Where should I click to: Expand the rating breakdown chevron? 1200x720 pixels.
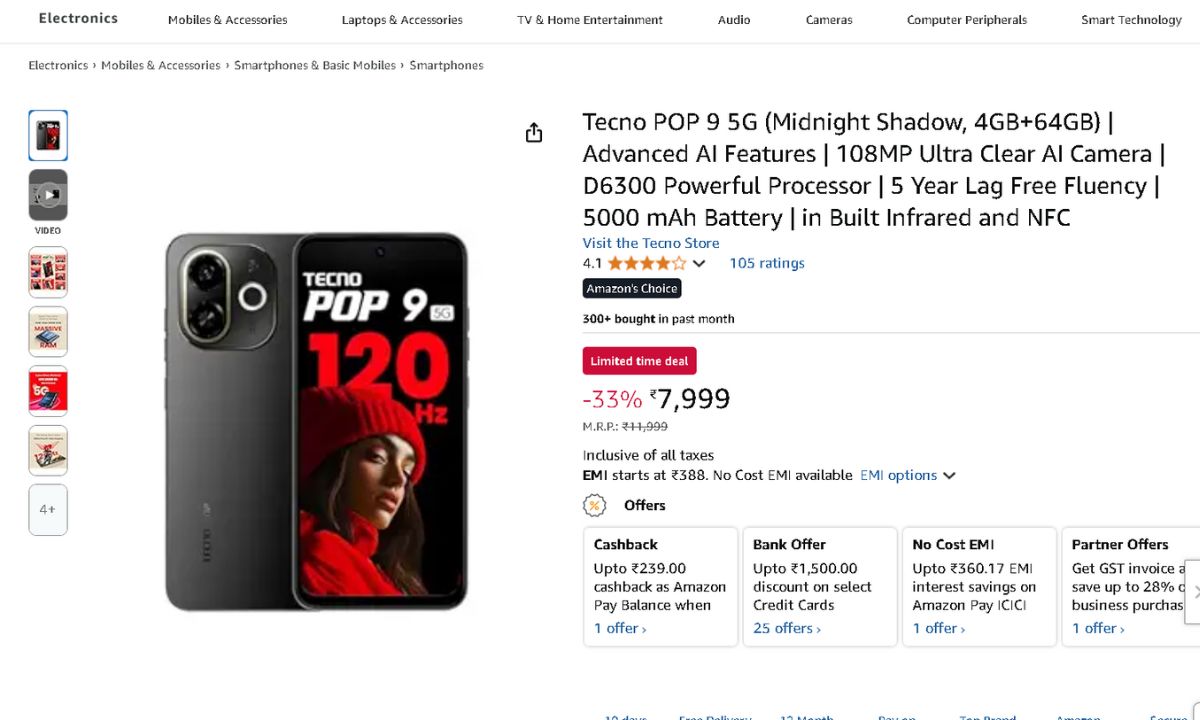[x=699, y=264]
